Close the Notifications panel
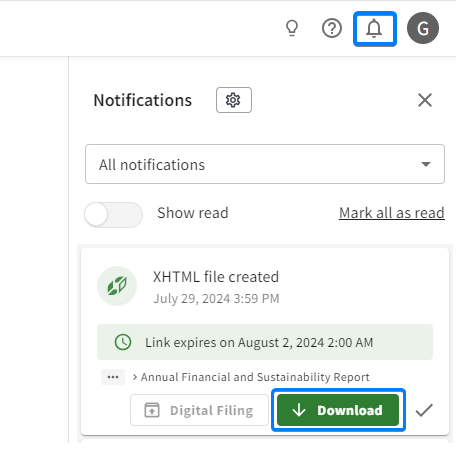This screenshot has width=456, height=453. click(x=425, y=100)
